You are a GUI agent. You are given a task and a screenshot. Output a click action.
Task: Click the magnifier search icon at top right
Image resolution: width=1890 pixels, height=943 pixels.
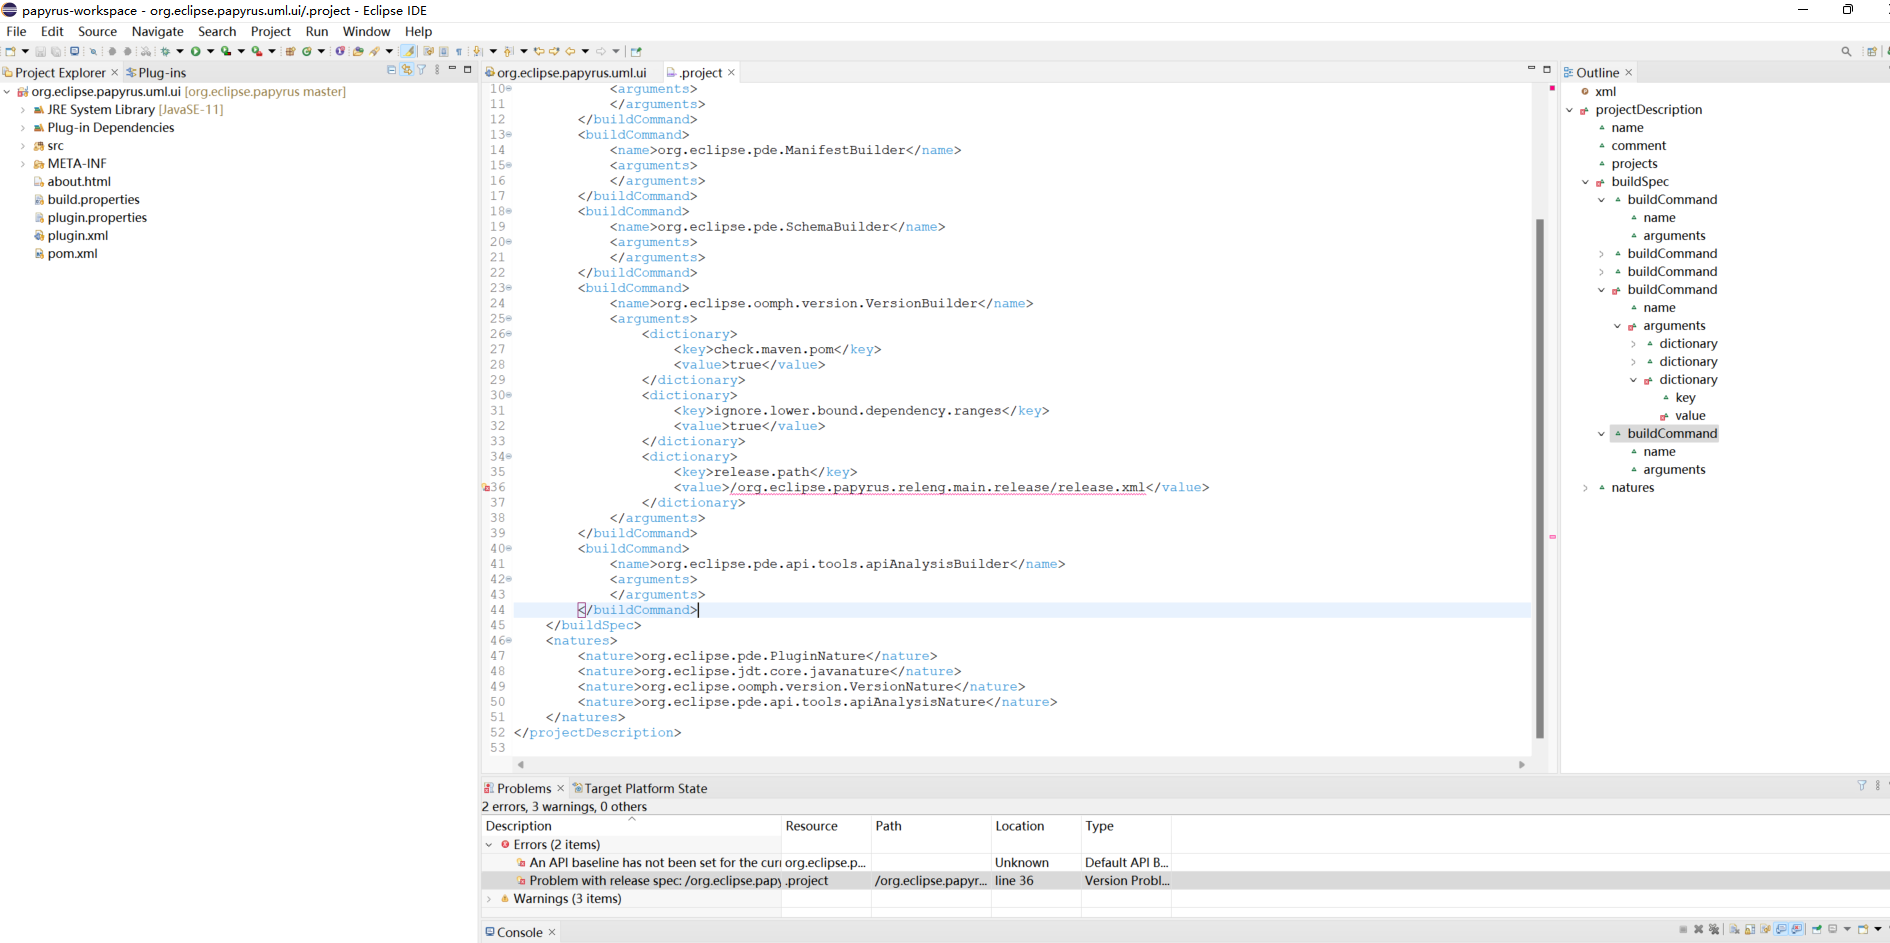pos(1846,51)
